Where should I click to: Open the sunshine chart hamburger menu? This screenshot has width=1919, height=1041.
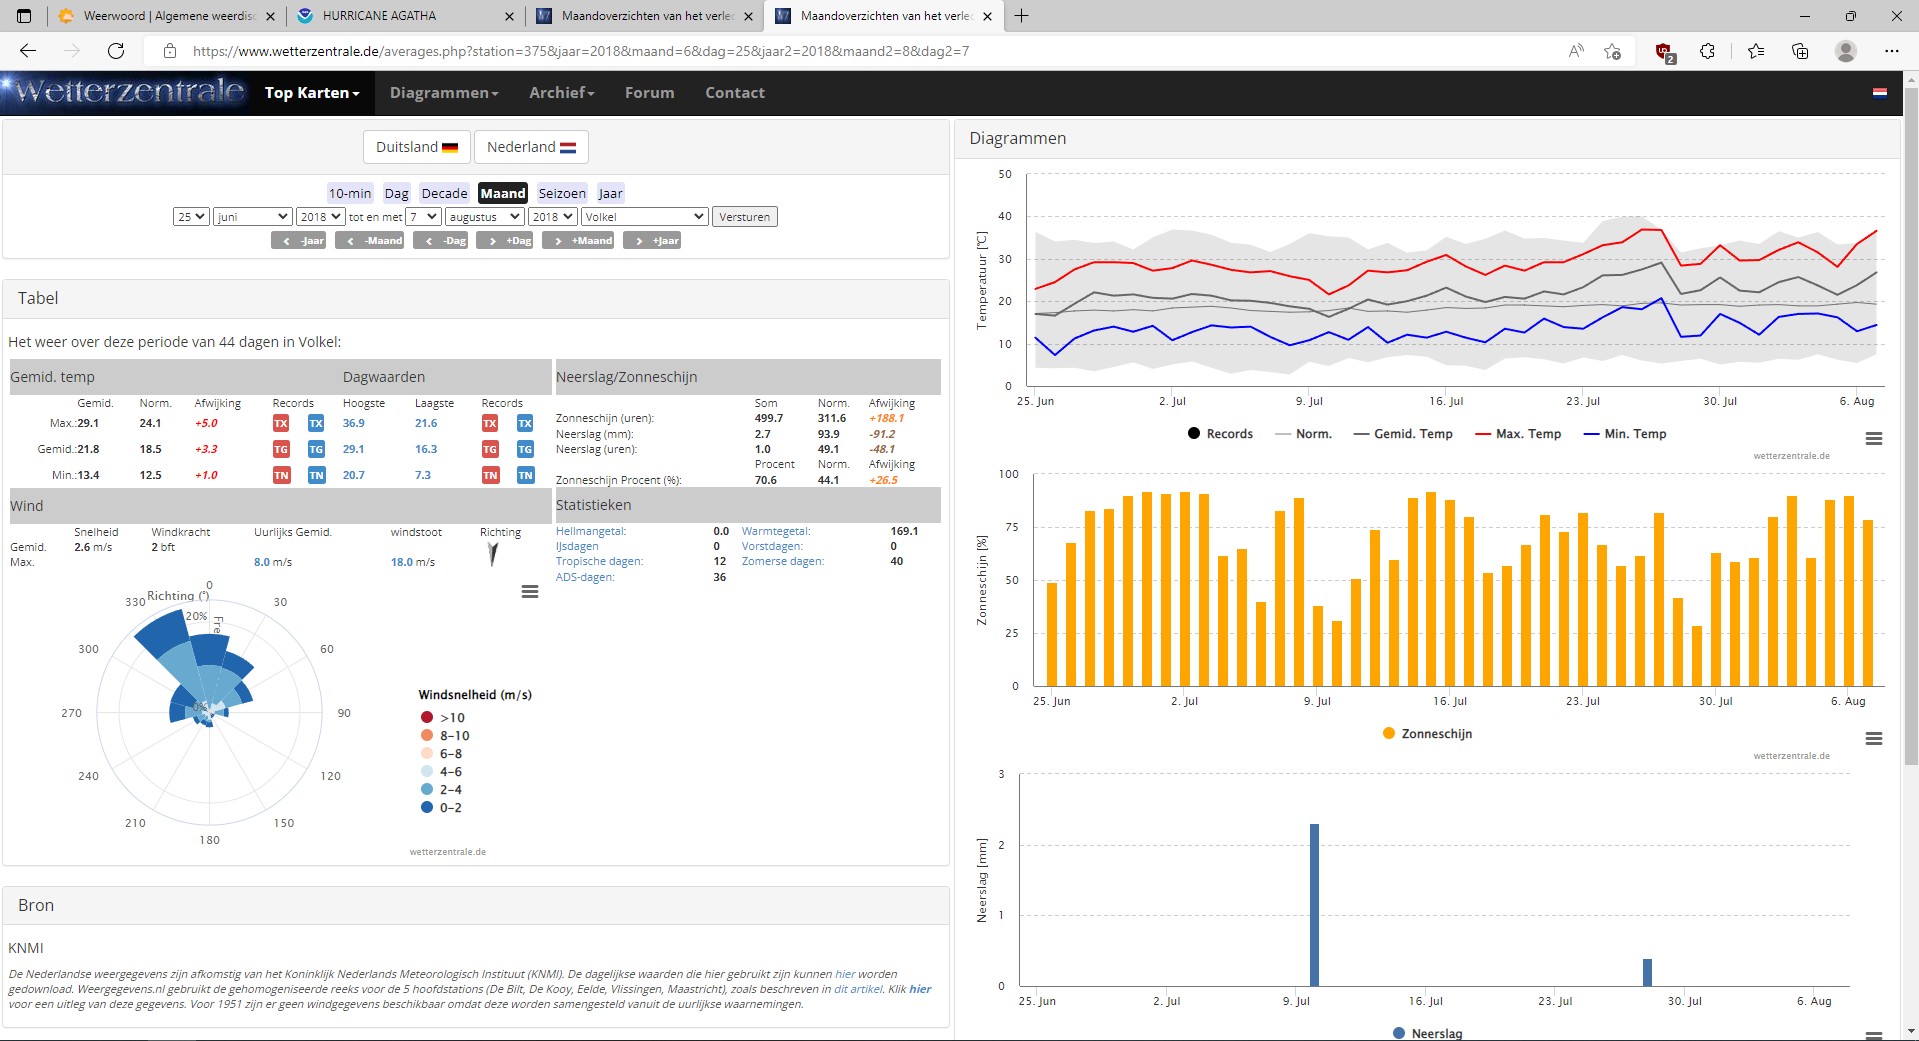pos(1874,739)
